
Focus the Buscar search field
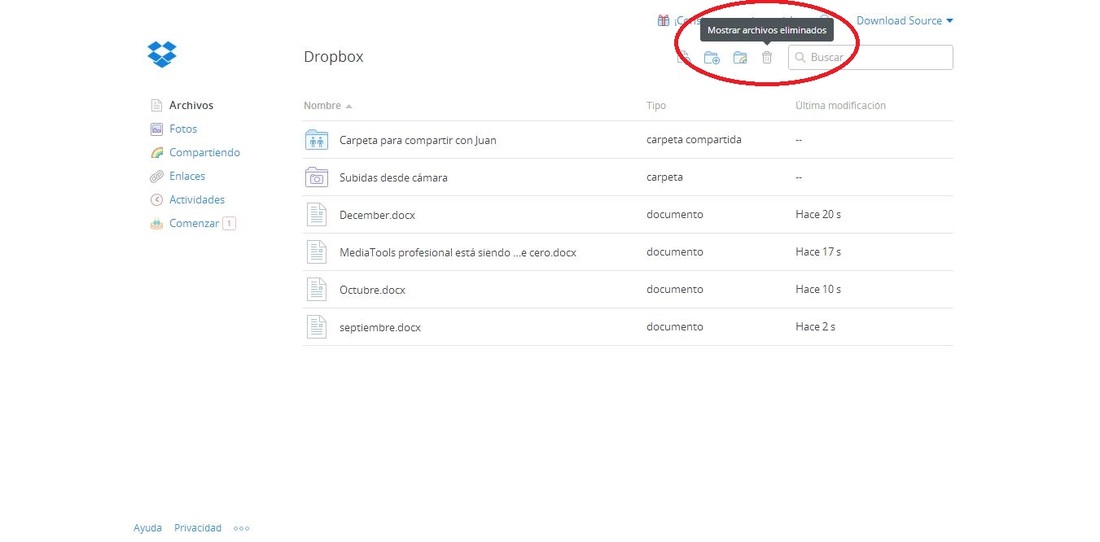point(871,57)
